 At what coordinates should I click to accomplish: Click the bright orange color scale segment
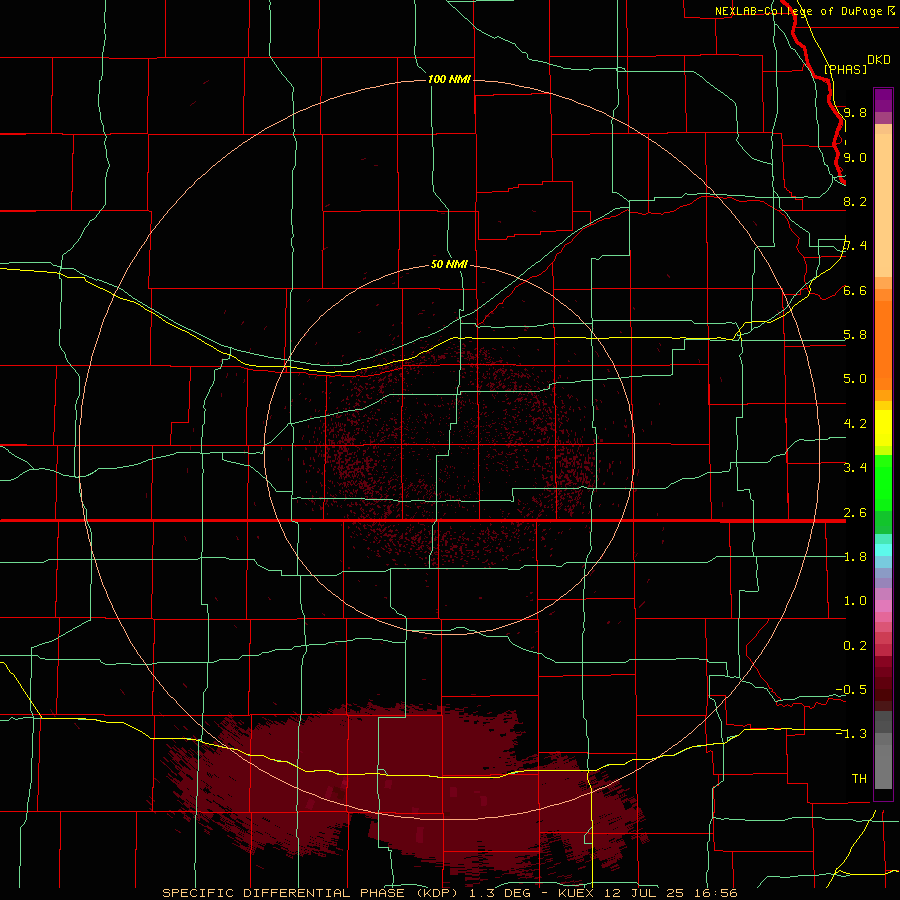(883, 344)
